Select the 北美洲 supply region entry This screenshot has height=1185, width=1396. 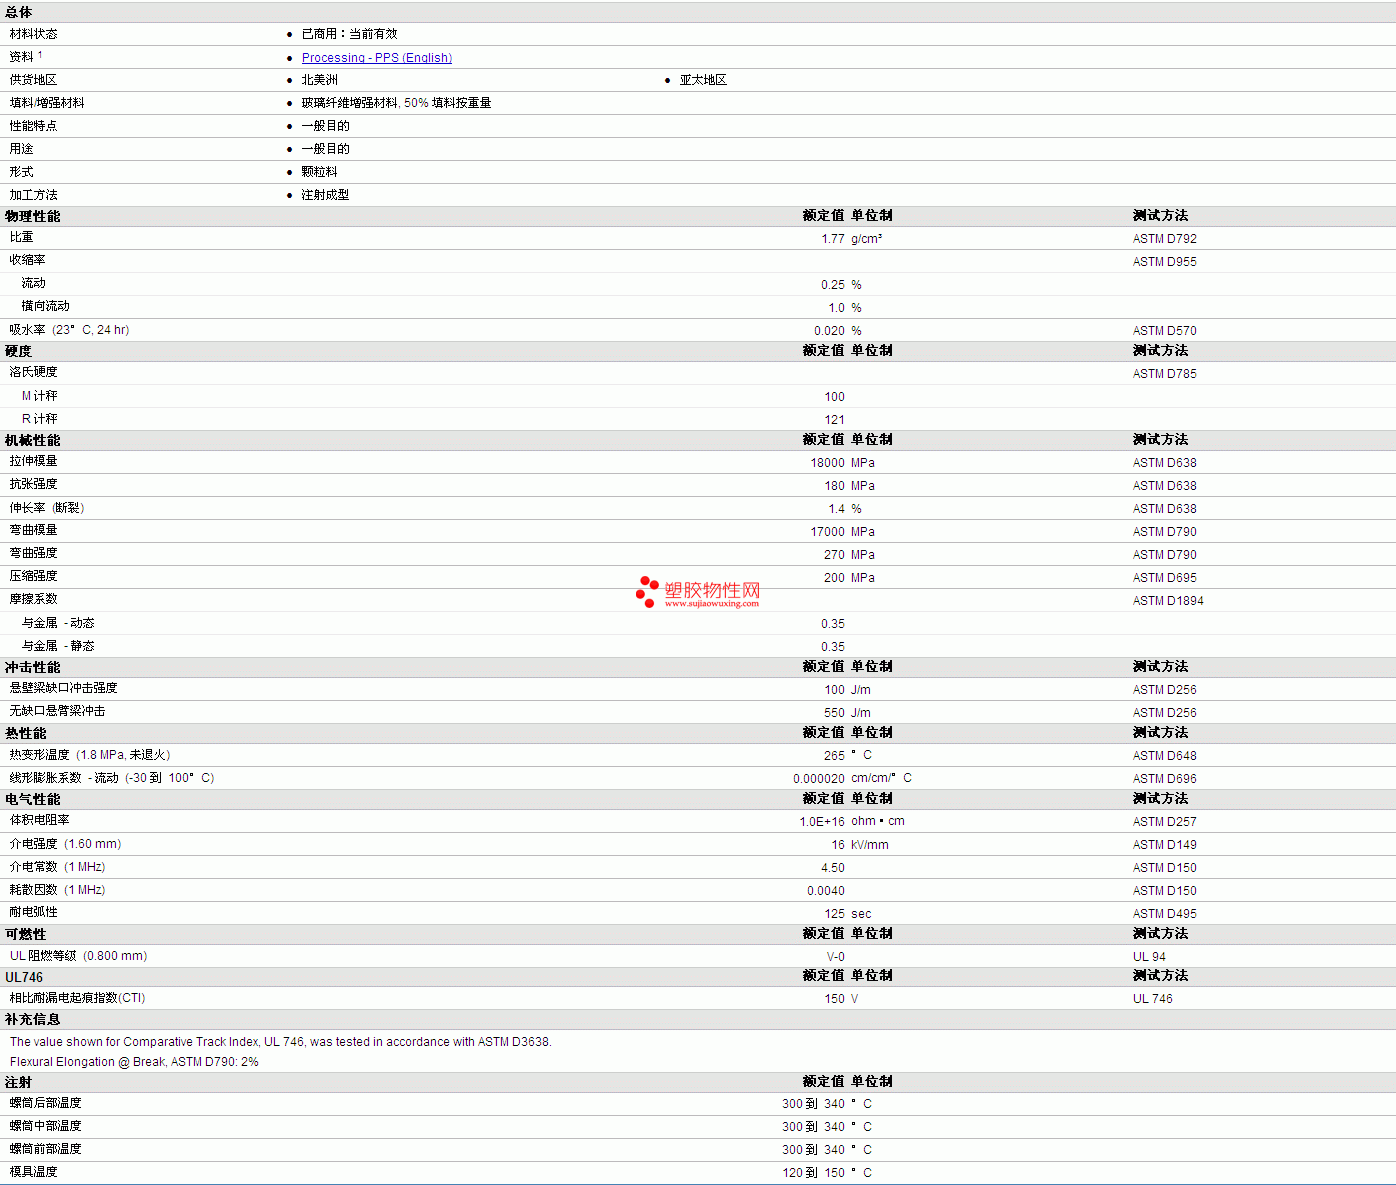click(319, 80)
